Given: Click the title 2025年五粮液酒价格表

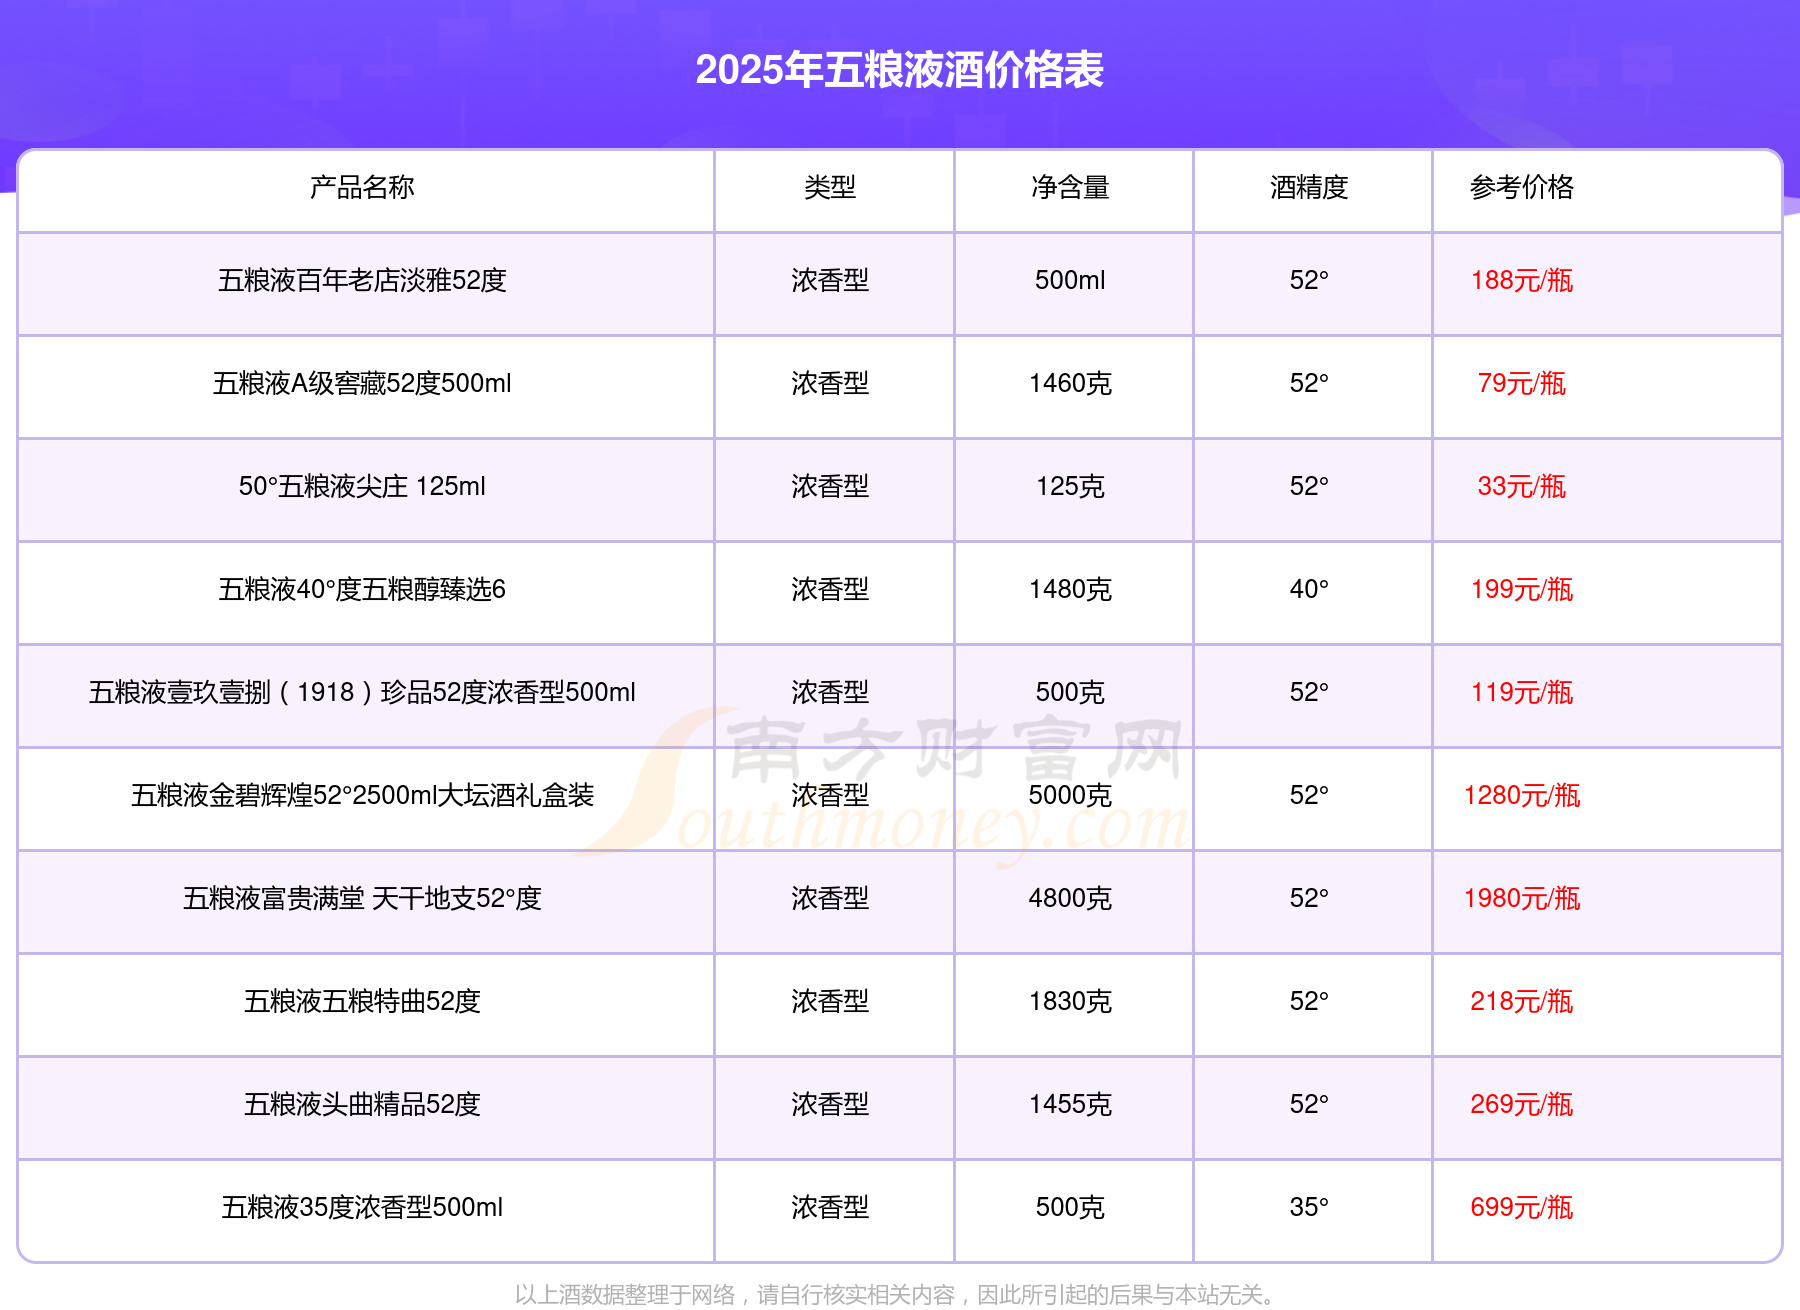Looking at the screenshot, I should point(899,70).
